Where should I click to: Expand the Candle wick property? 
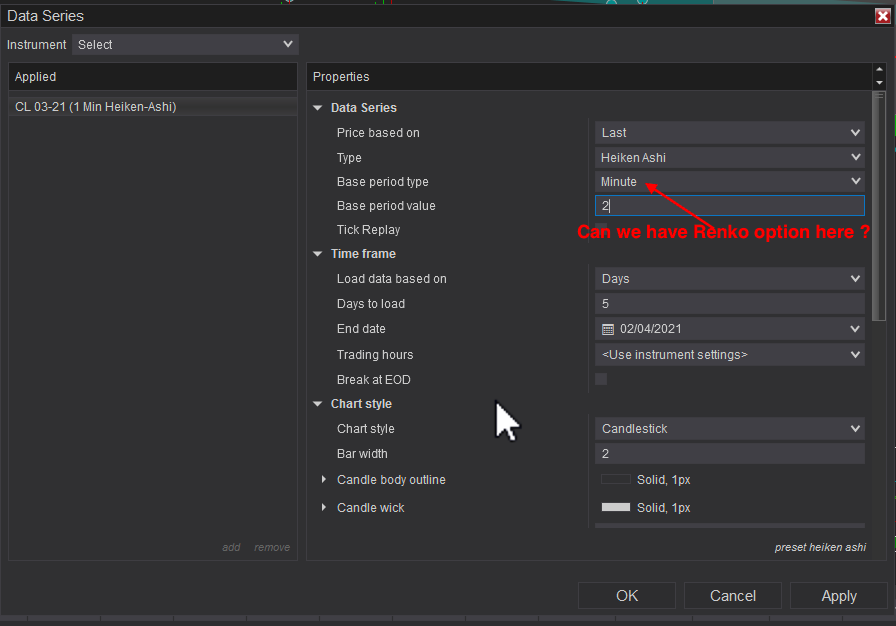(x=324, y=507)
